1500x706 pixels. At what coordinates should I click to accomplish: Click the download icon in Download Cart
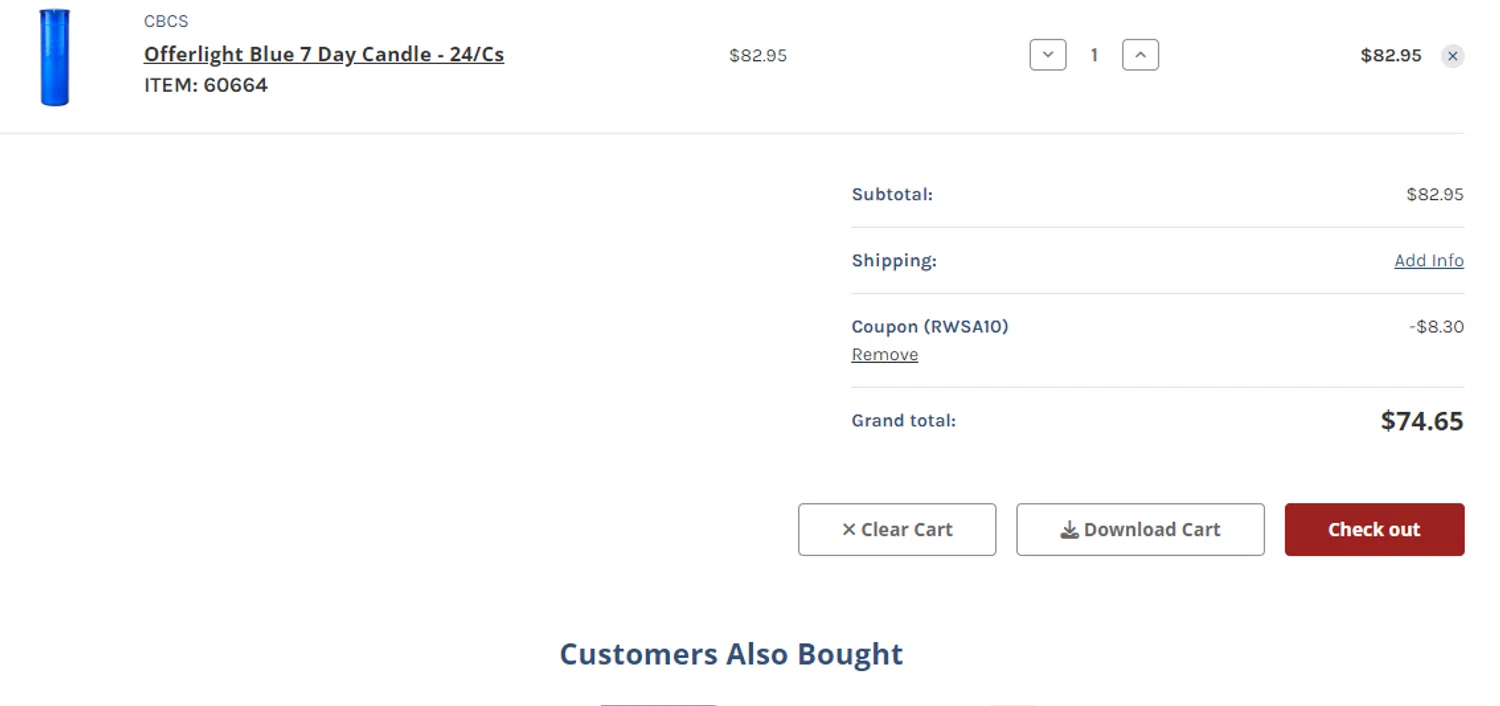(1069, 530)
